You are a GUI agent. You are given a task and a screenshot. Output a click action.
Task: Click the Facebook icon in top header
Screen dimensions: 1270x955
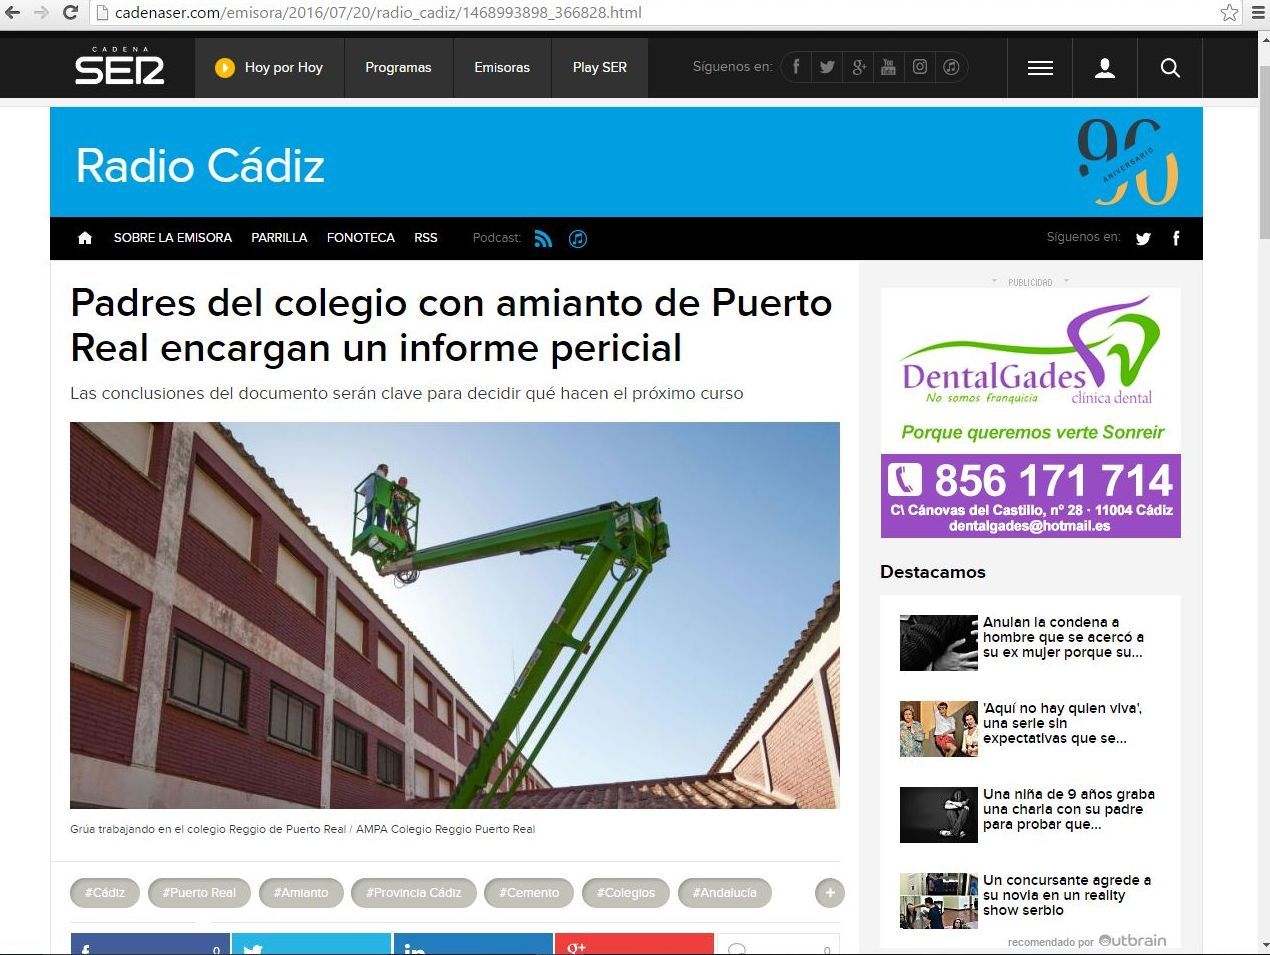pos(796,67)
